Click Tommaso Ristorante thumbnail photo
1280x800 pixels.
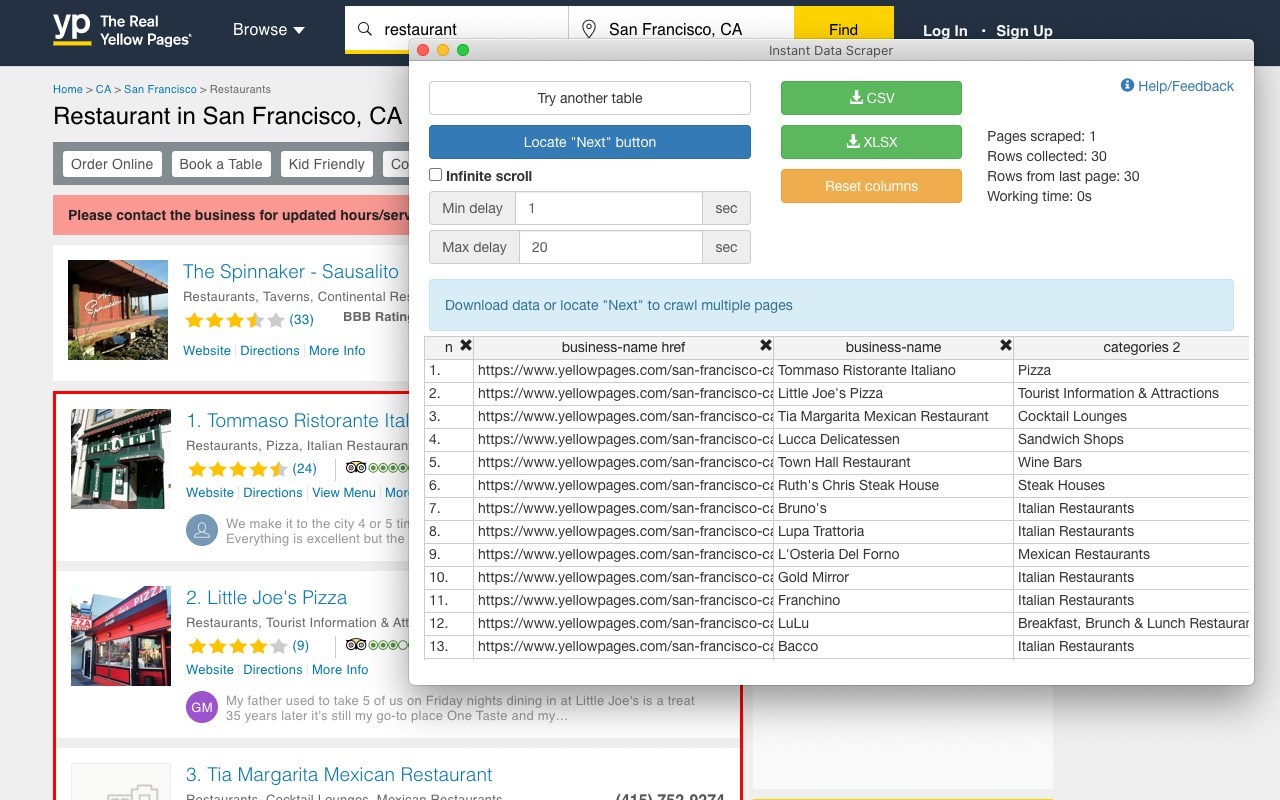coord(121,459)
